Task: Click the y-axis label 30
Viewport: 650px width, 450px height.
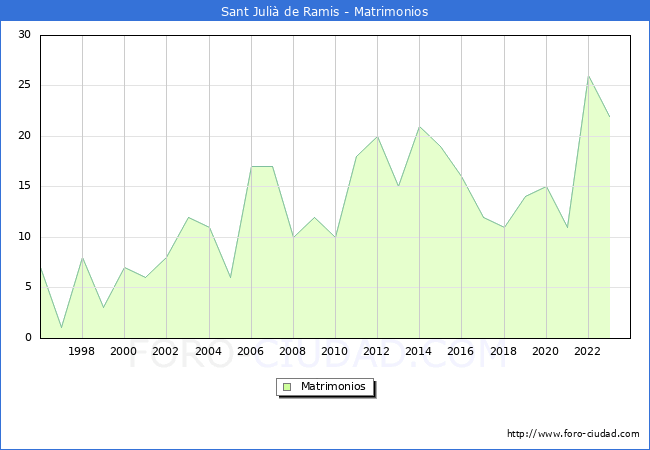Action: pyautogui.click(x=24, y=34)
